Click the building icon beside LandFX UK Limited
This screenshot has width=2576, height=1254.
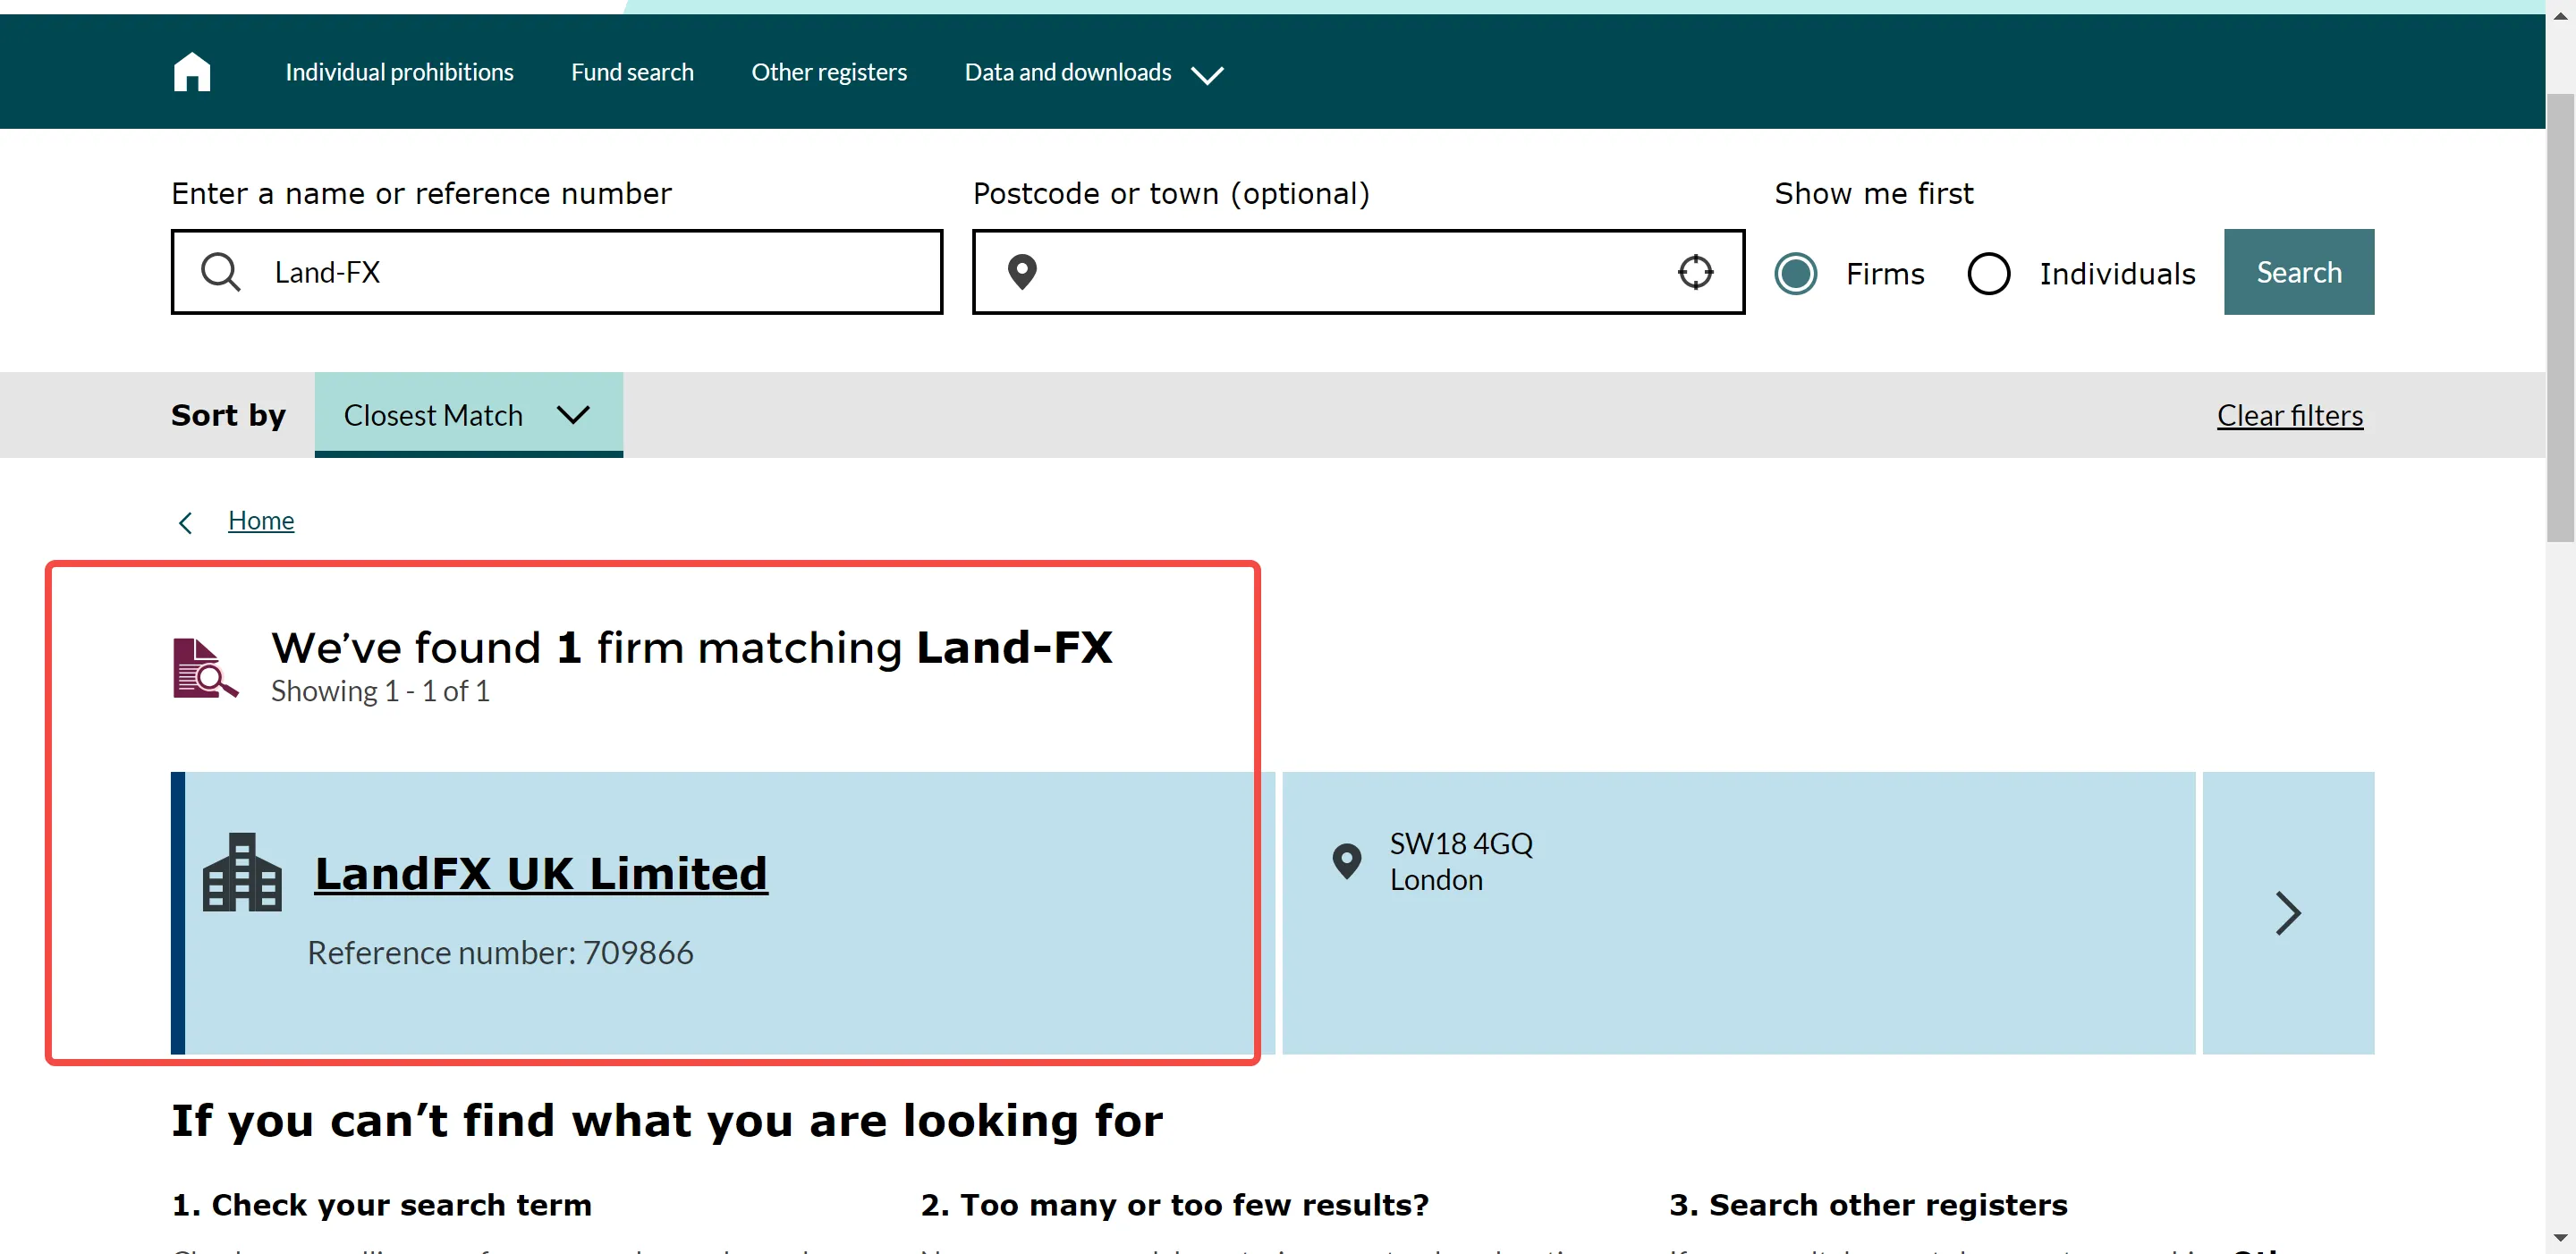[x=242, y=872]
